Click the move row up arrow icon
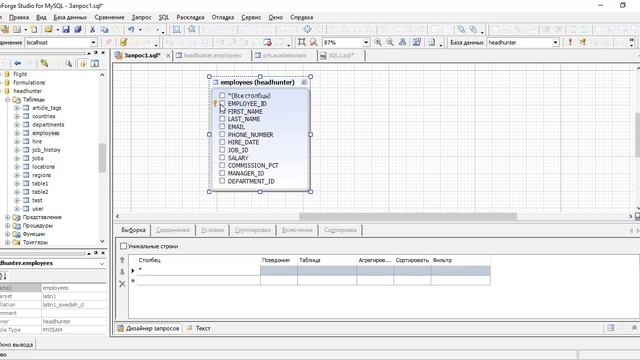 pos(122,260)
